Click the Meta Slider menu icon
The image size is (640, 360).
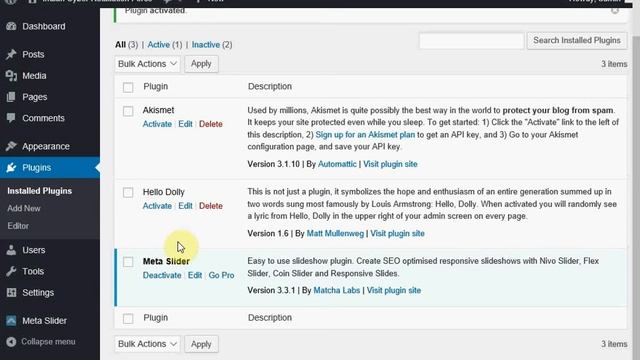click(x=11, y=321)
